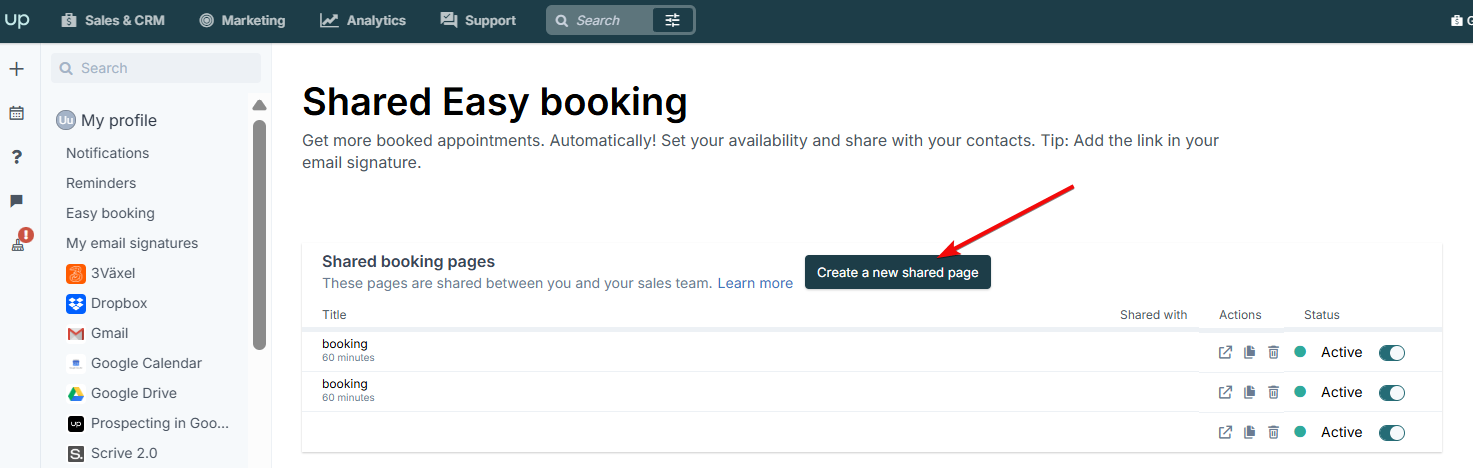1473x468 pixels.
Task: Select Easy booking in the sidebar
Action: [110, 213]
